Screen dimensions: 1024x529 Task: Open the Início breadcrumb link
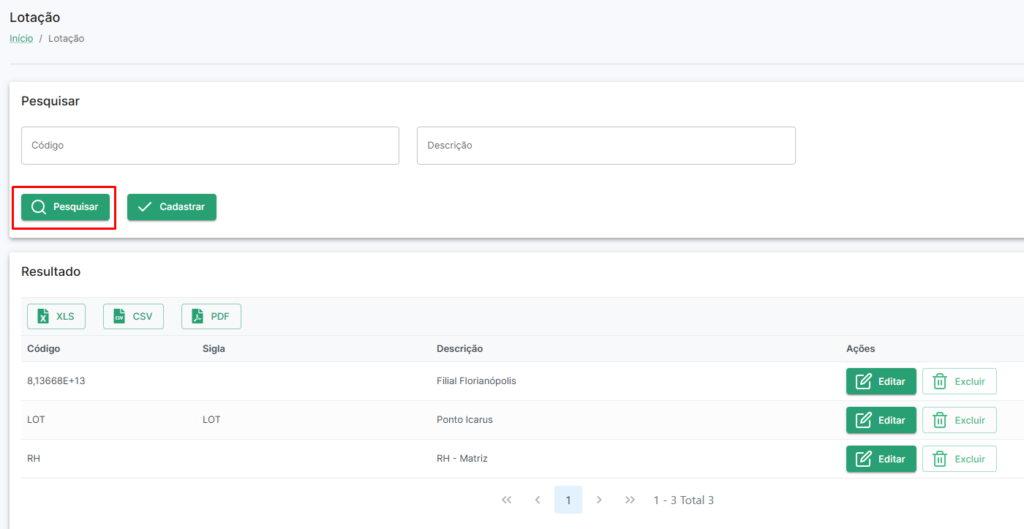(21, 39)
